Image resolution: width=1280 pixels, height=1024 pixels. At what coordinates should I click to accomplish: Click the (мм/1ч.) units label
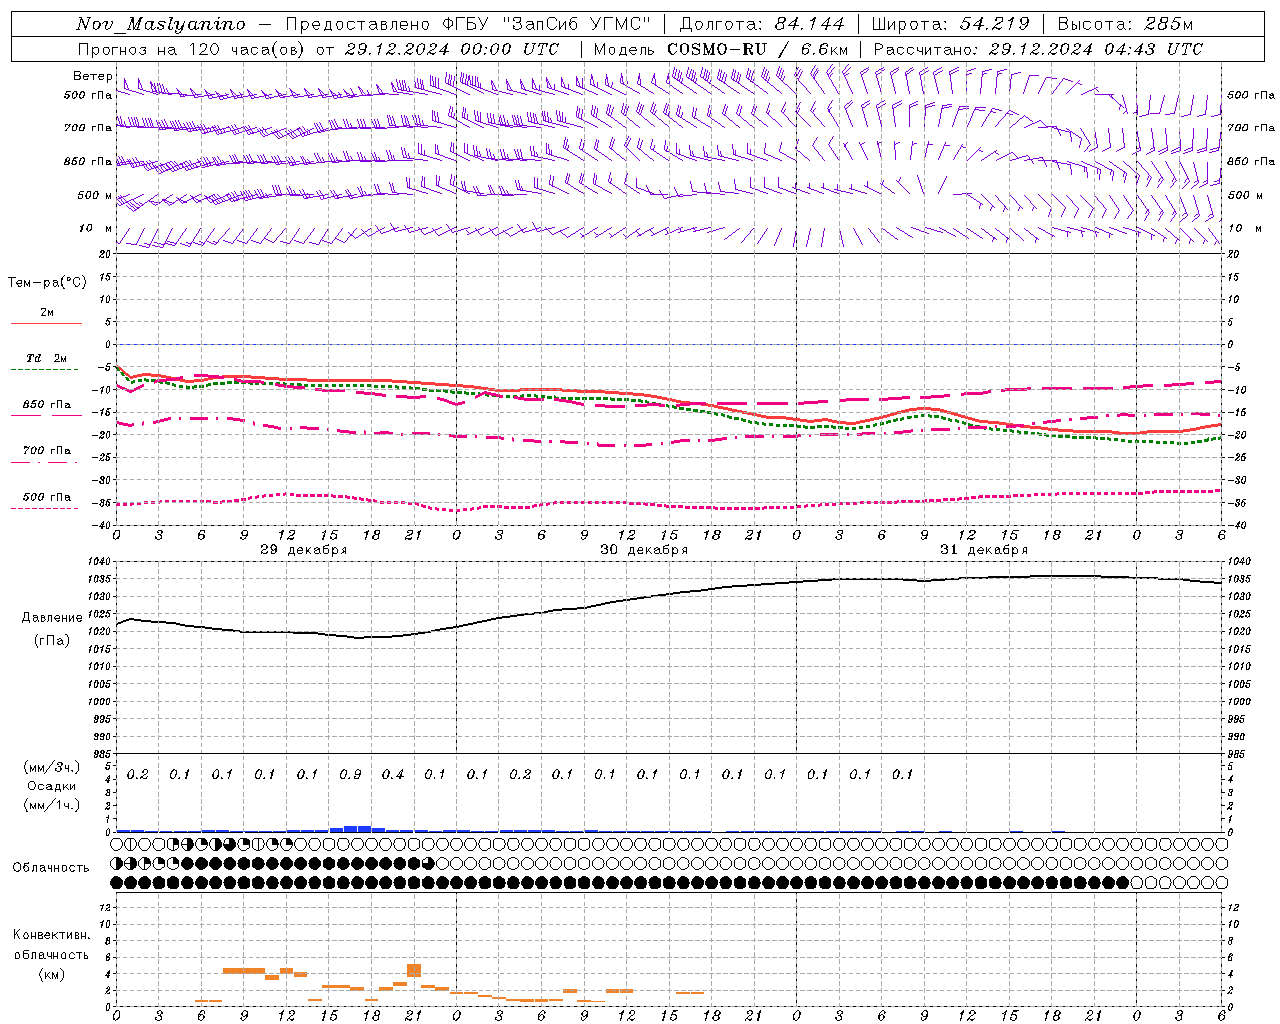pos(51,805)
